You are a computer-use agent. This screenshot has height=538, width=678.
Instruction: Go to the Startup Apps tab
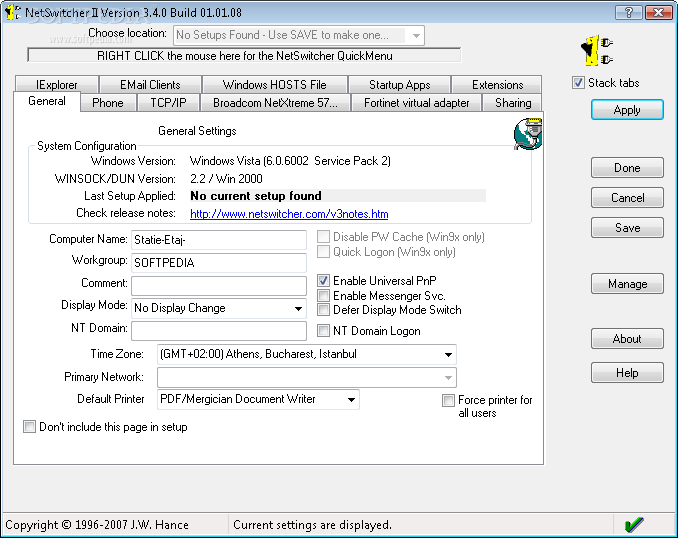(400, 85)
